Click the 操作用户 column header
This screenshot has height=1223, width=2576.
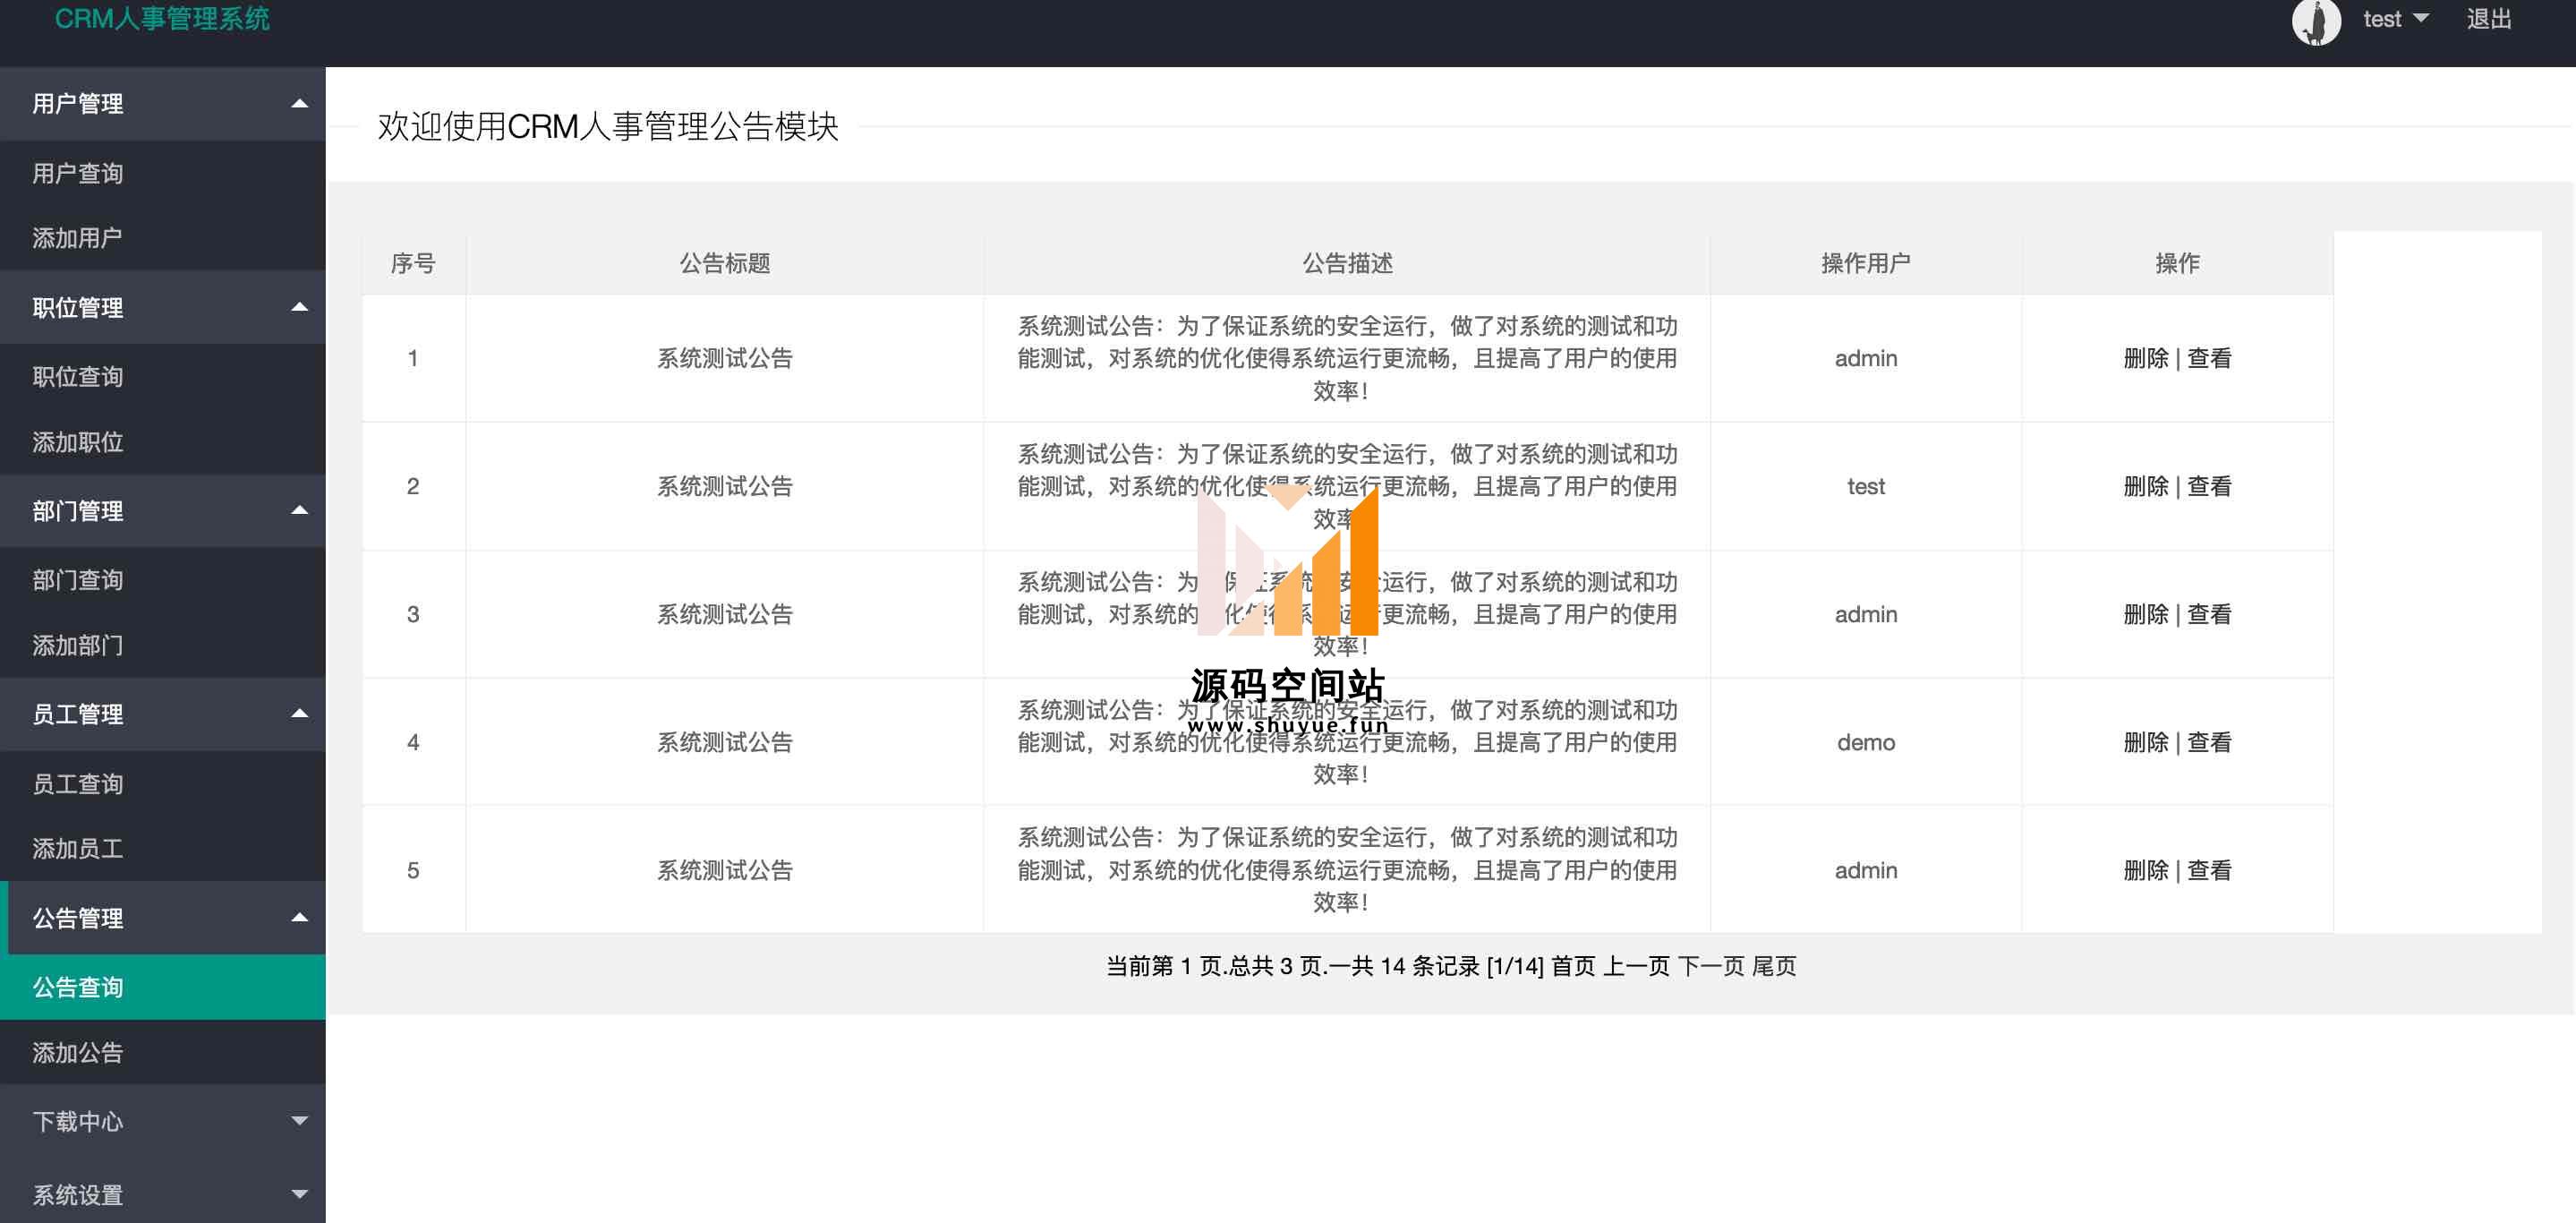point(1866,263)
